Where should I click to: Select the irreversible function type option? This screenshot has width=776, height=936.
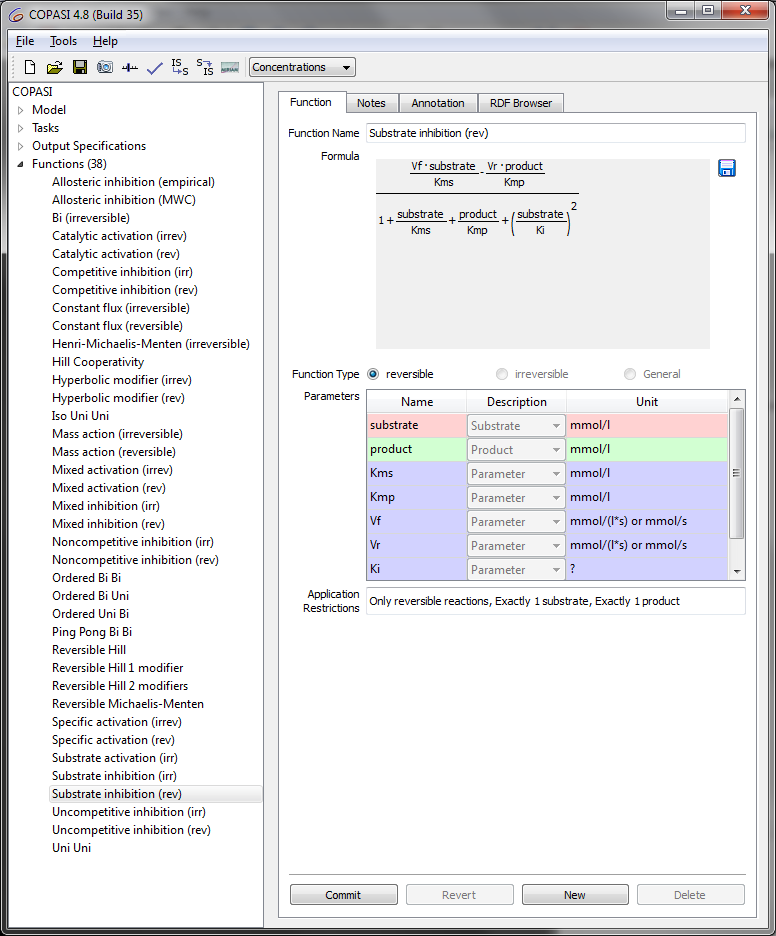click(x=502, y=374)
